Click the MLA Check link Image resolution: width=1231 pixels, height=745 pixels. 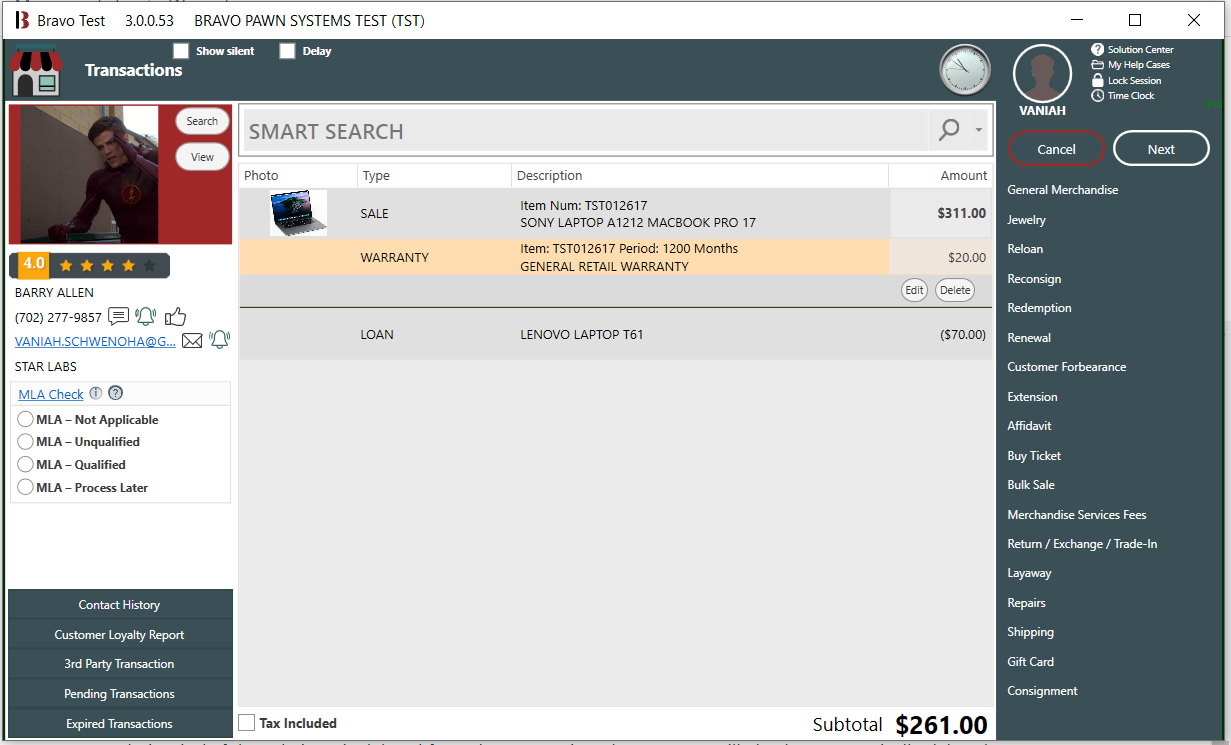tap(51, 394)
